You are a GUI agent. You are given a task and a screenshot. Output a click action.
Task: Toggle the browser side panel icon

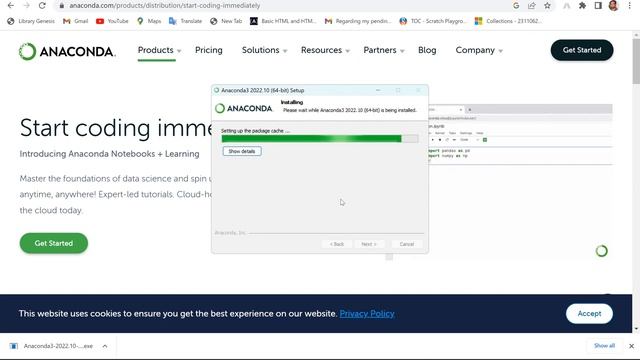[x=598, y=6]
